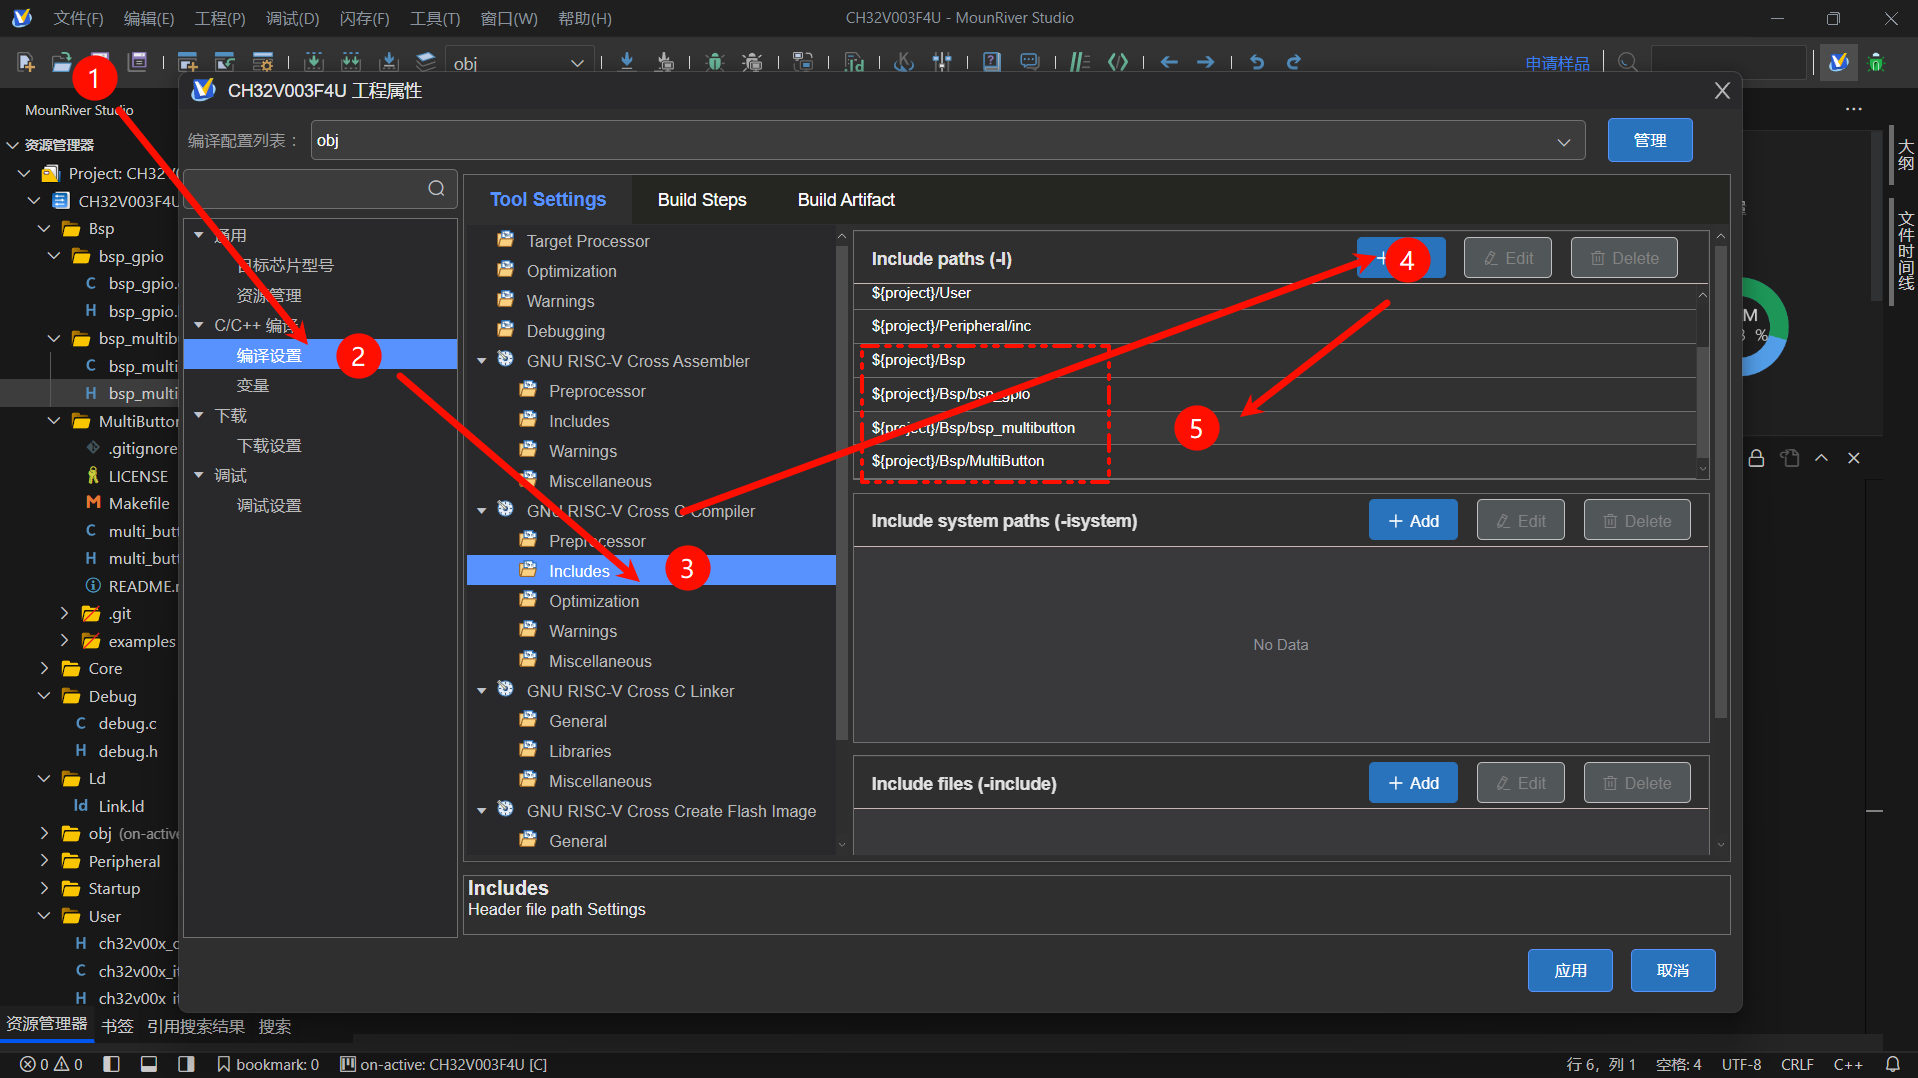The width and height of the screenshot is (1918, 1078).
Task: Collapse the 下载 settings group
Action: (199, 415)
